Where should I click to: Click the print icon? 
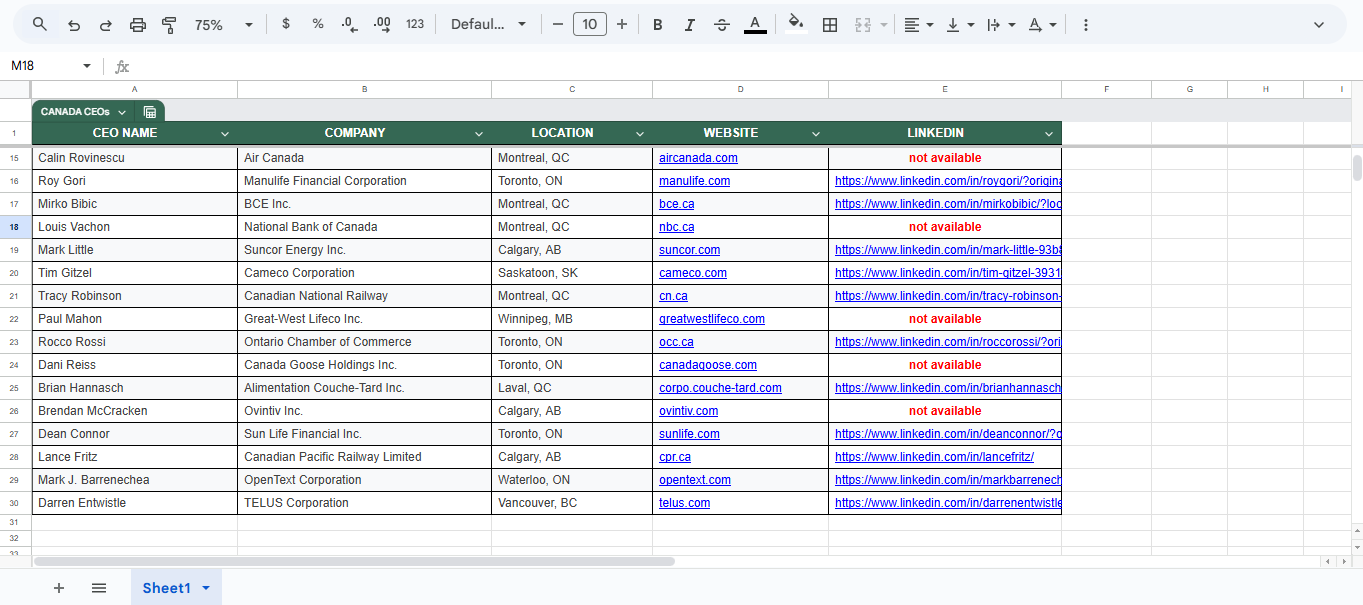coord(138,25)
